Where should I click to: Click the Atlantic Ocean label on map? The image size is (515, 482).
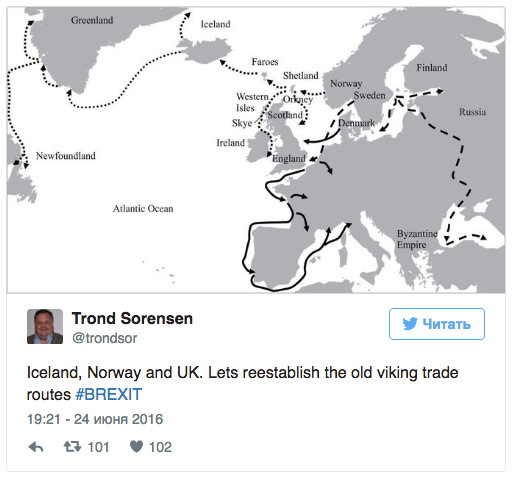143,209
